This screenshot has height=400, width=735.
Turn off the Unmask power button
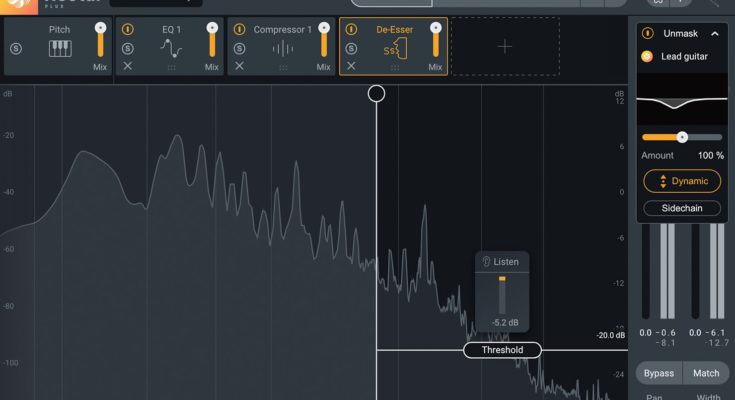(x=648, y=33)
